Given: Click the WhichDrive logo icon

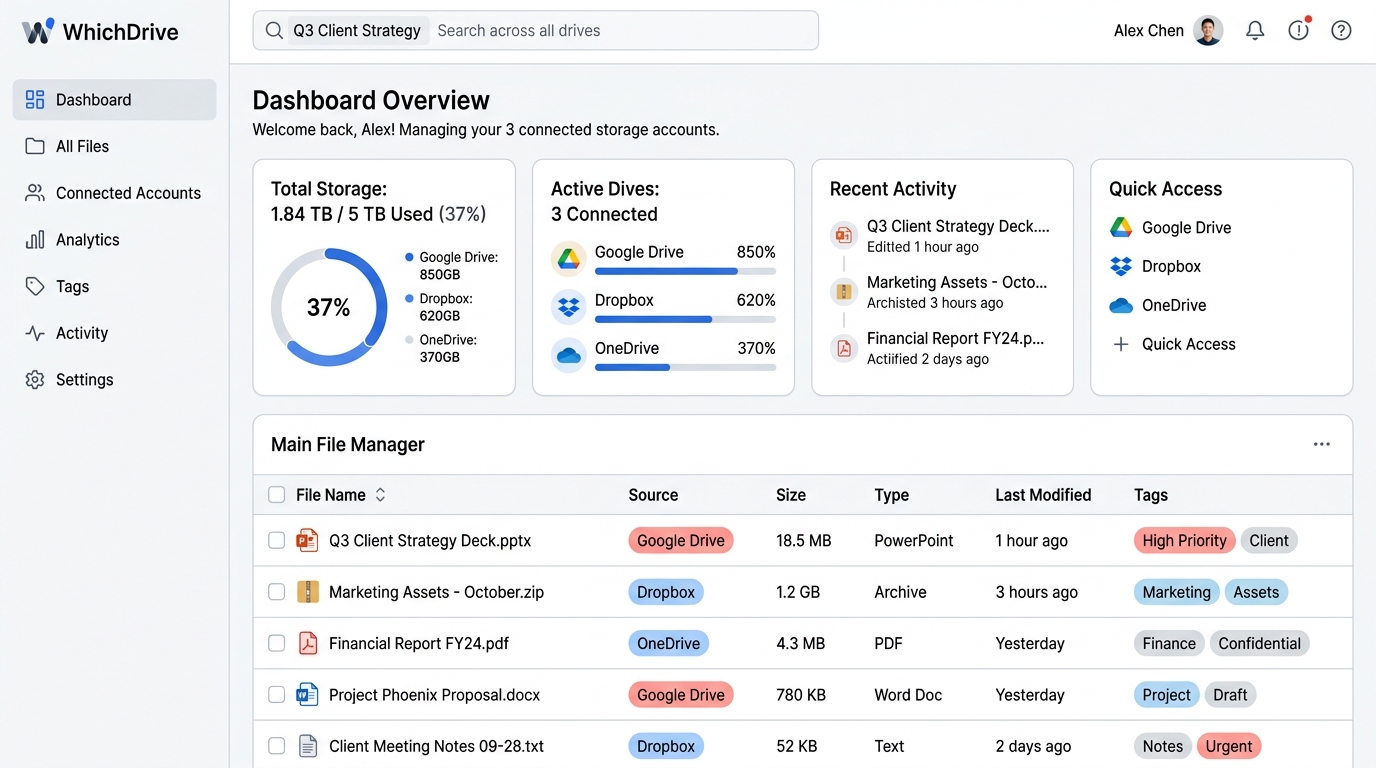Looking at the screenshot, I should pyautogui.click(x=38, y=31).
